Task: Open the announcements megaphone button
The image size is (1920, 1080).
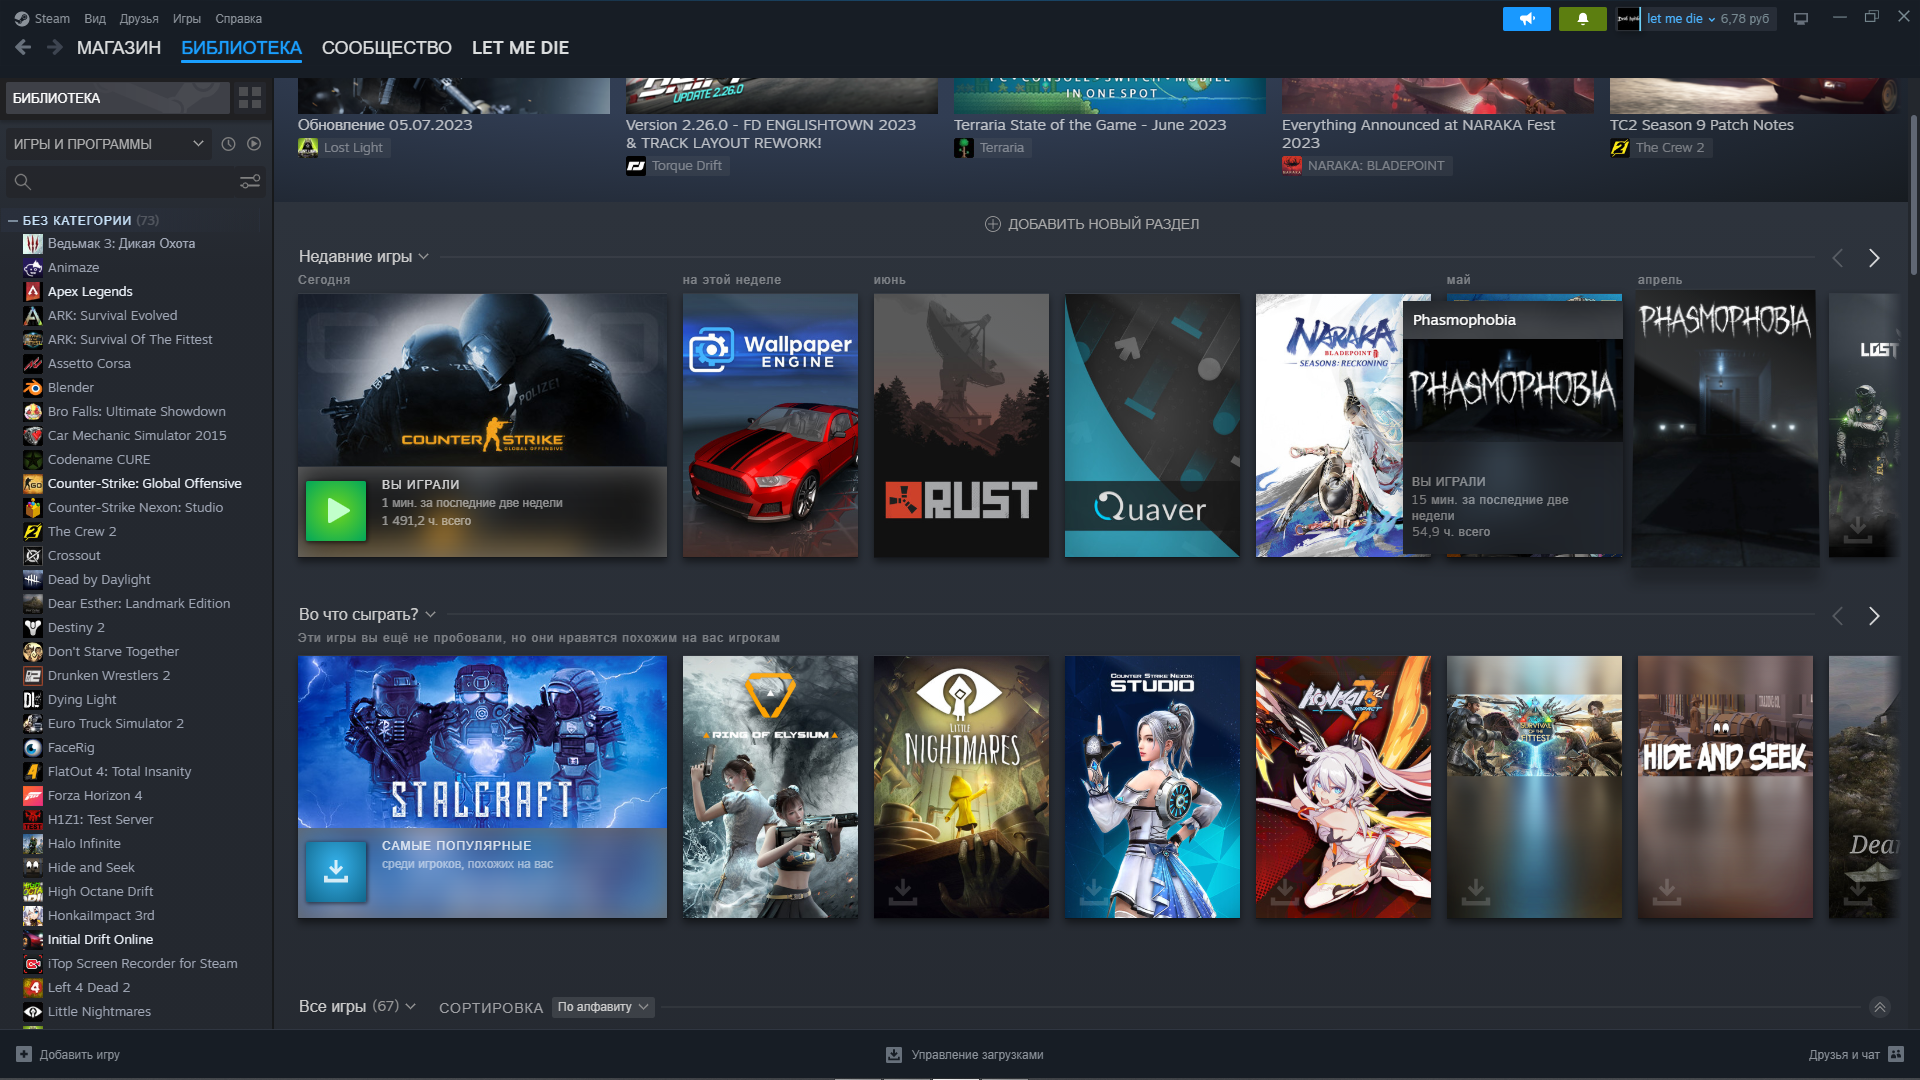Action: (1526, 19)
